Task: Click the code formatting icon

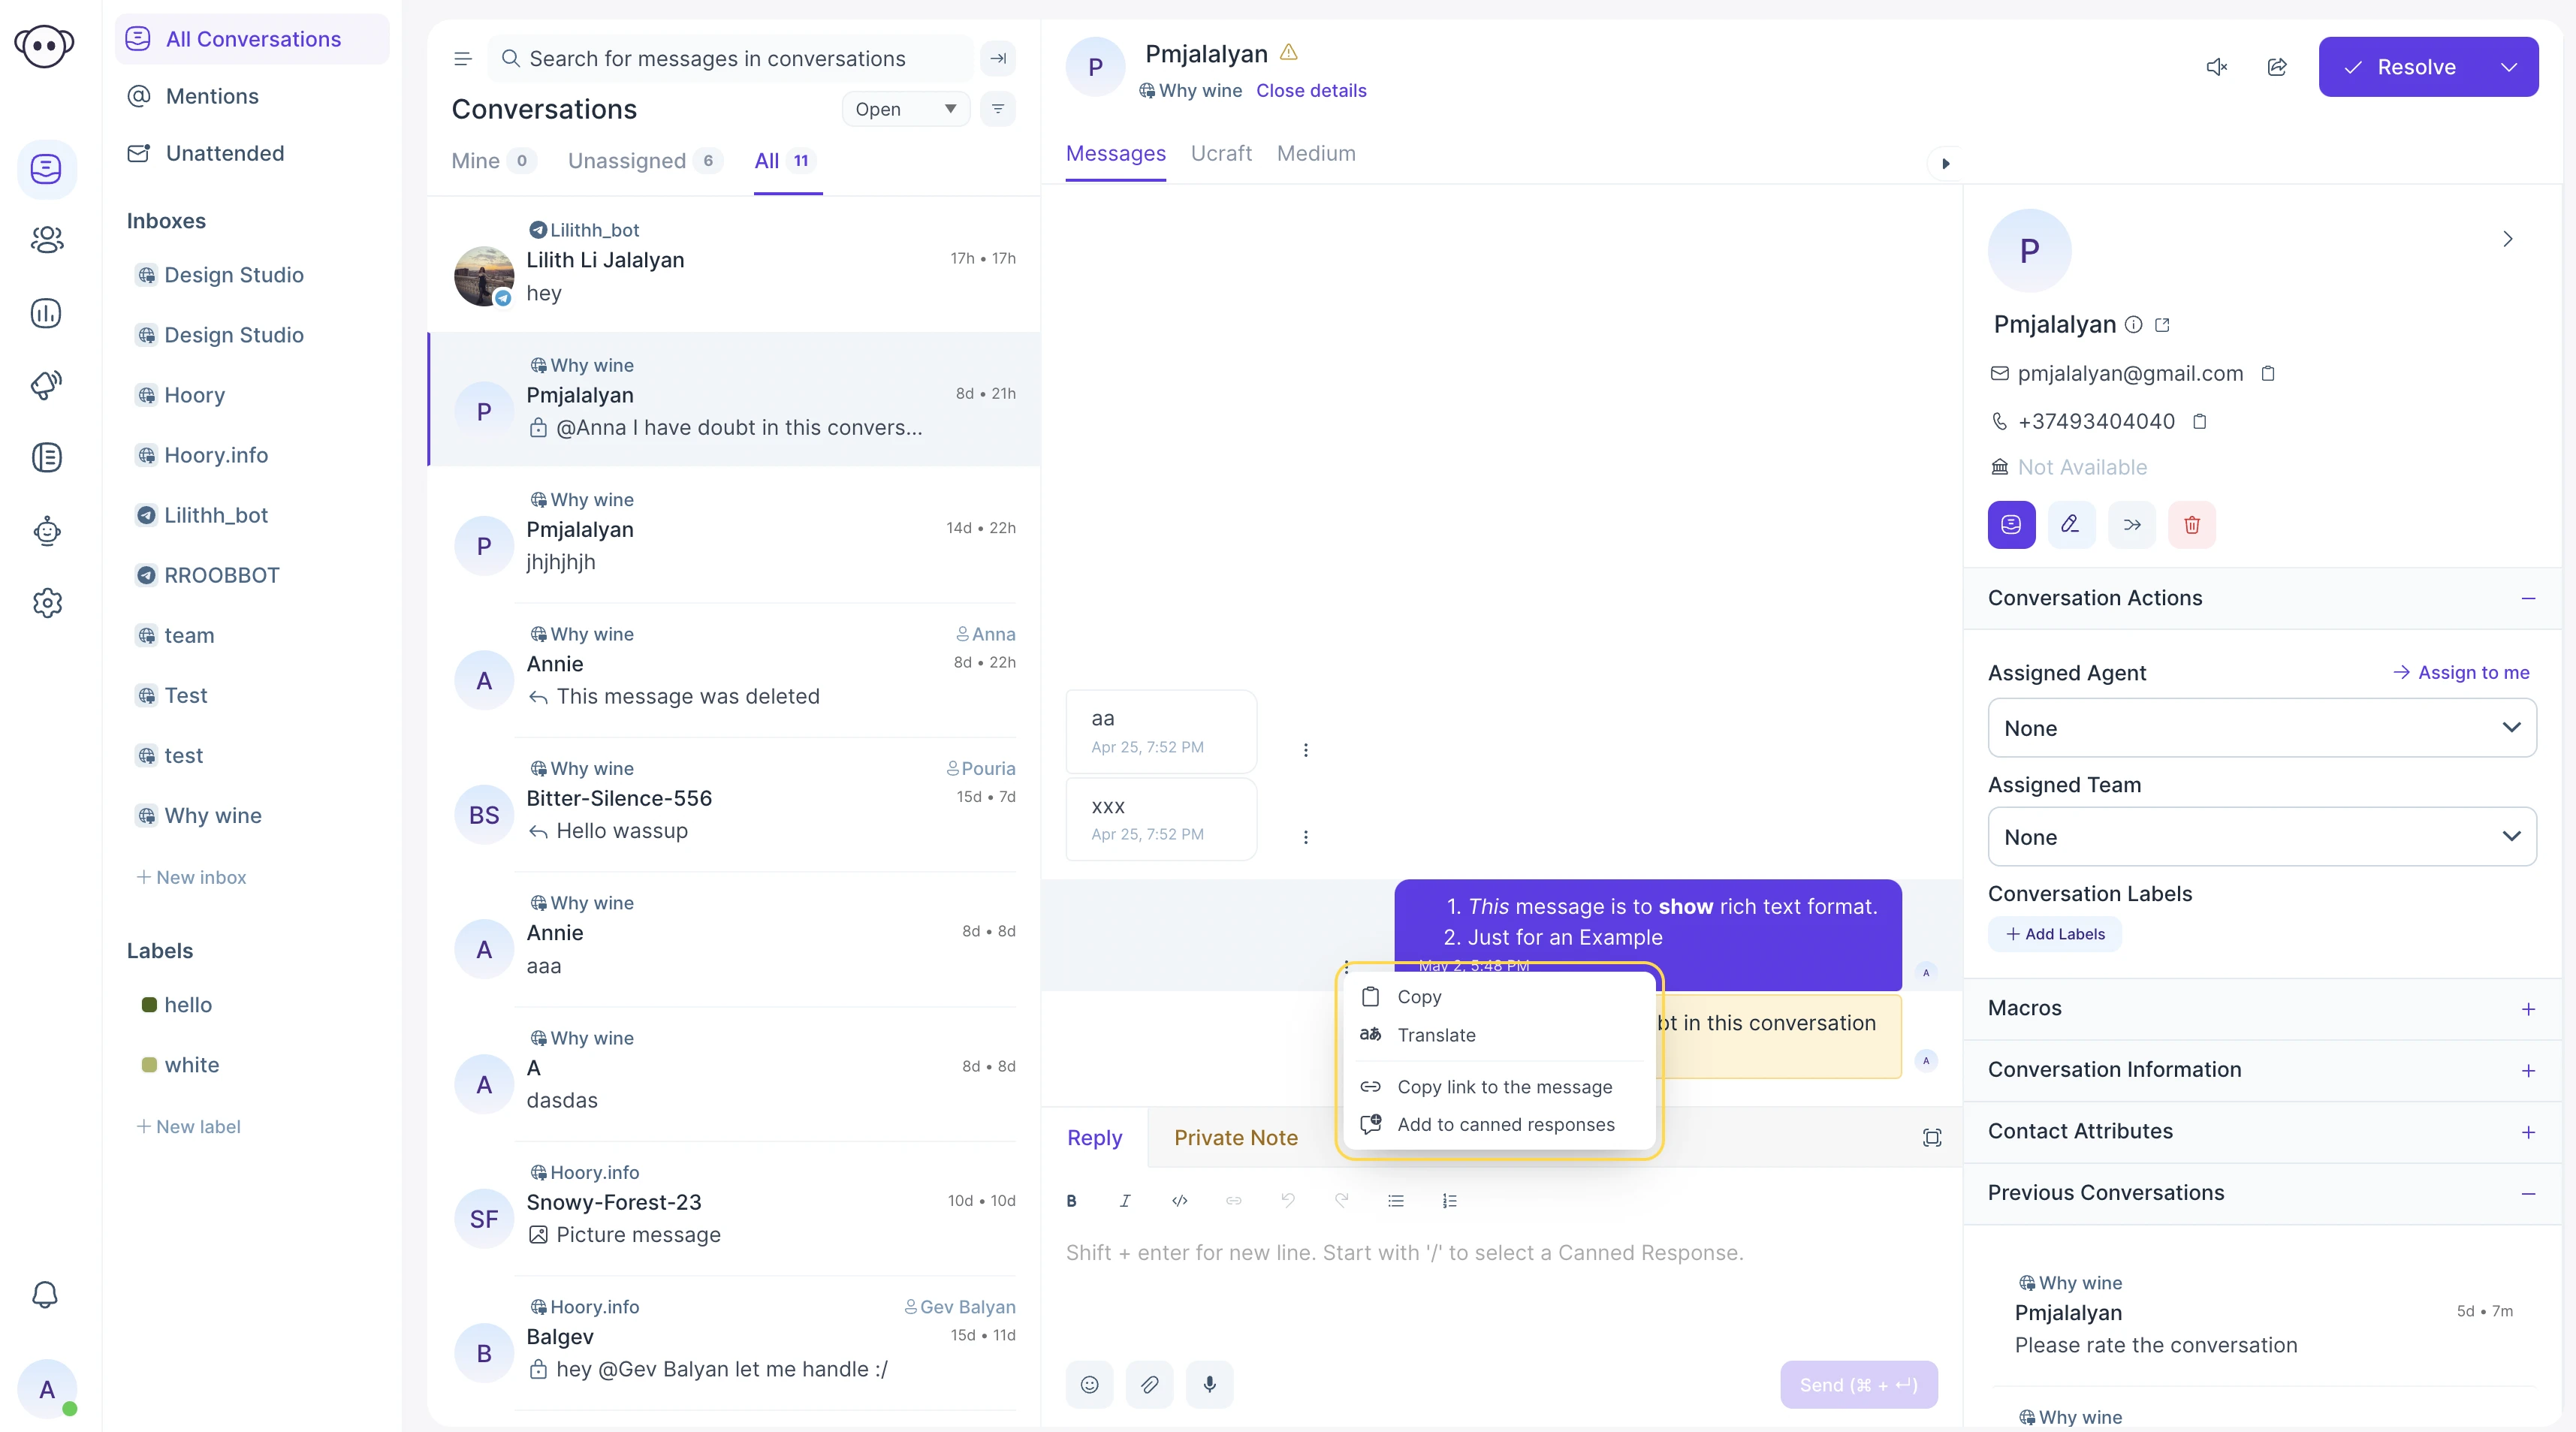Action: click(1178, 1201)
